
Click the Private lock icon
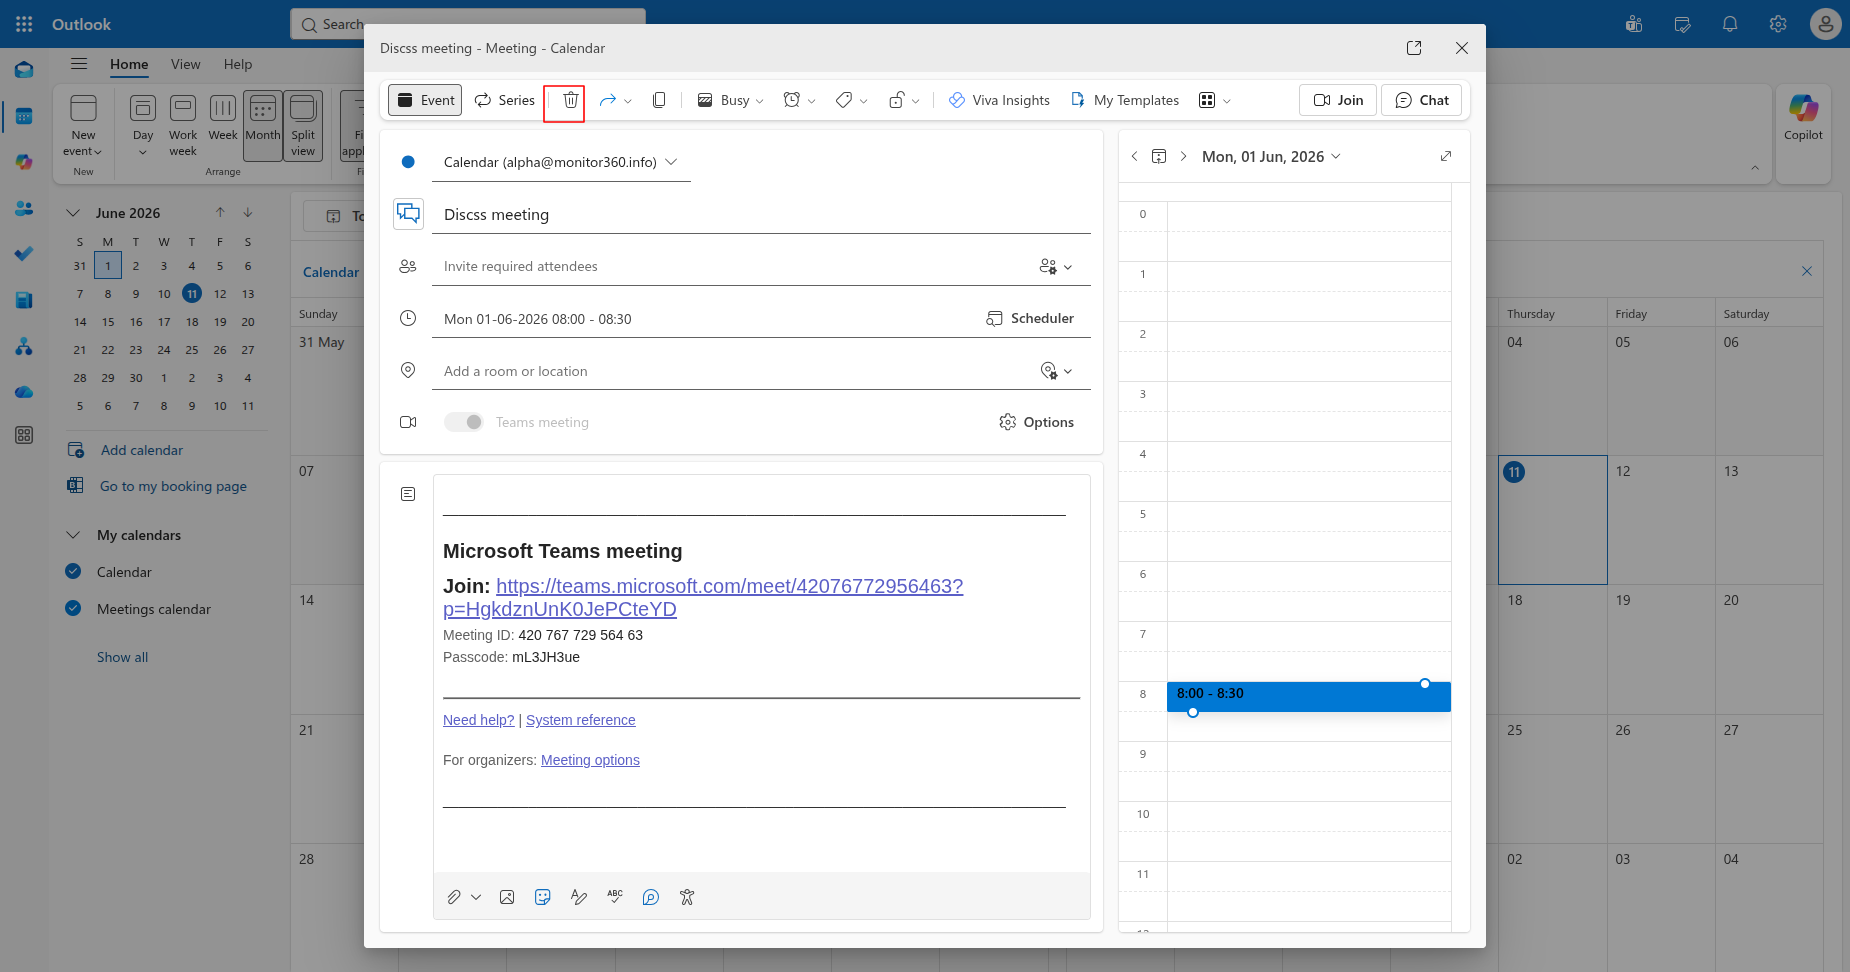click(897, 100)
